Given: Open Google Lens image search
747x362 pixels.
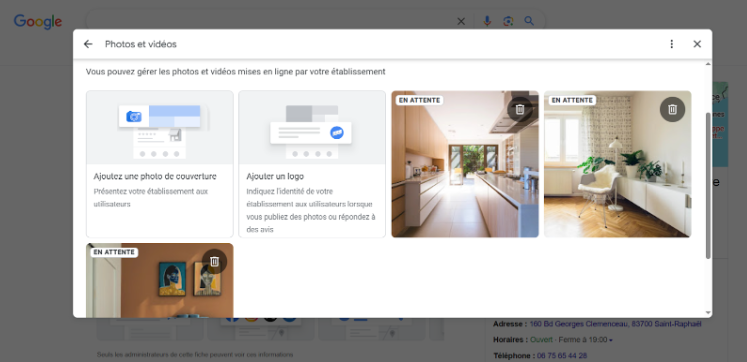Looking at the screenshot, I should tap(508, 21).
